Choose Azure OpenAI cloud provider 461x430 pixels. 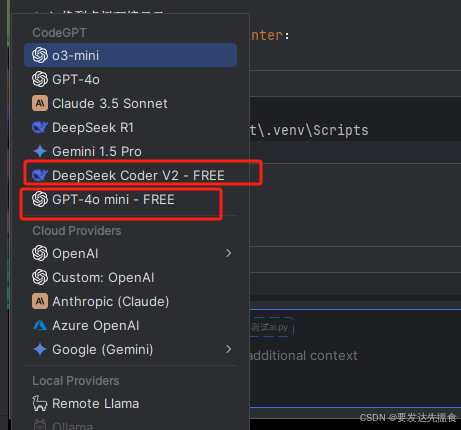130,325
